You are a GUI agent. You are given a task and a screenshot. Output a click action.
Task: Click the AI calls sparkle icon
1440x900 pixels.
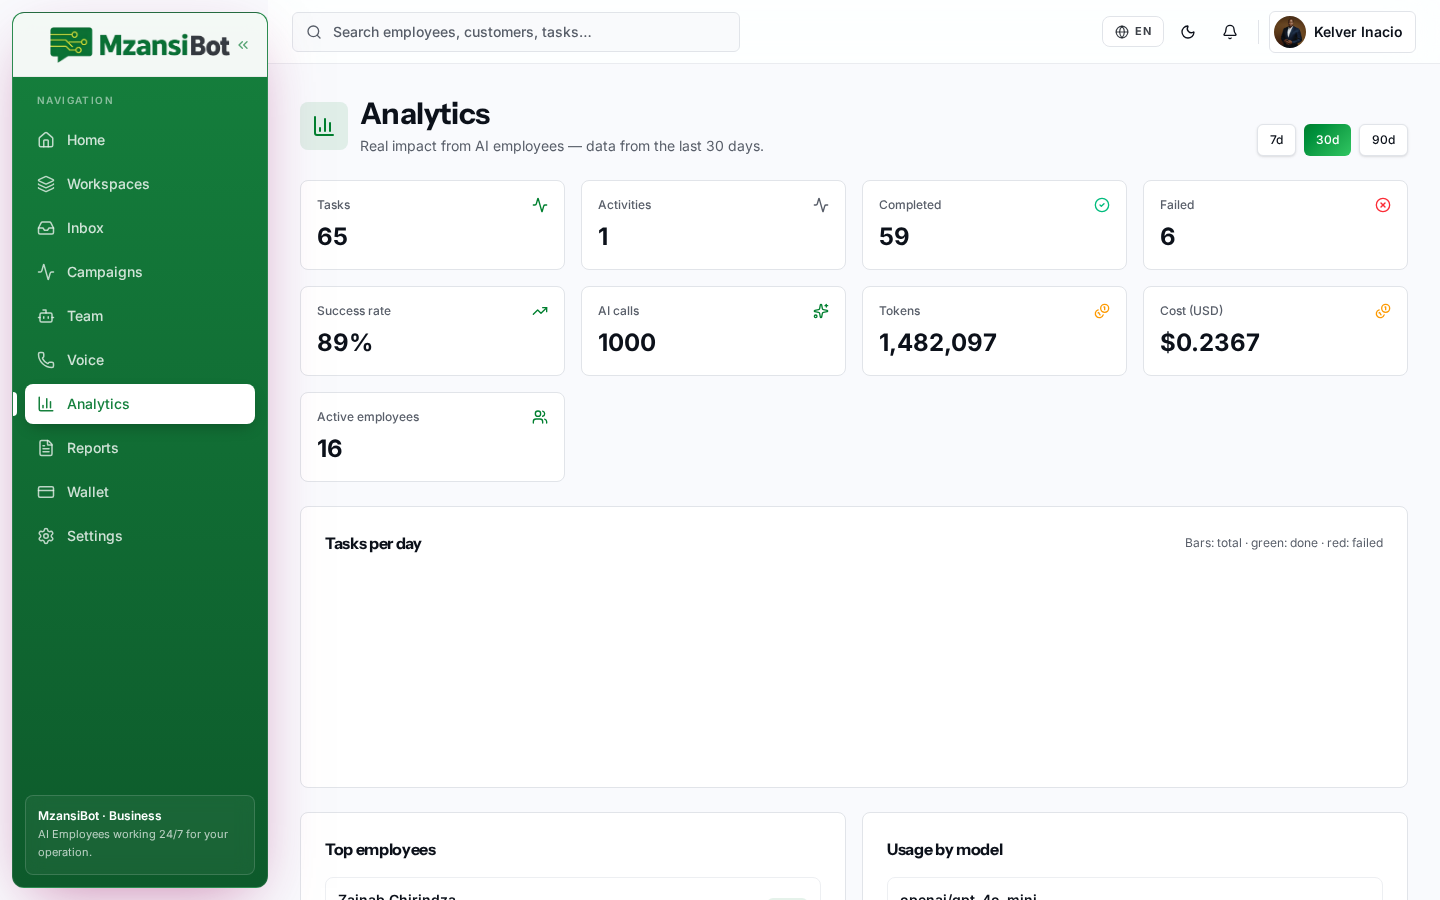coord(821,311)
